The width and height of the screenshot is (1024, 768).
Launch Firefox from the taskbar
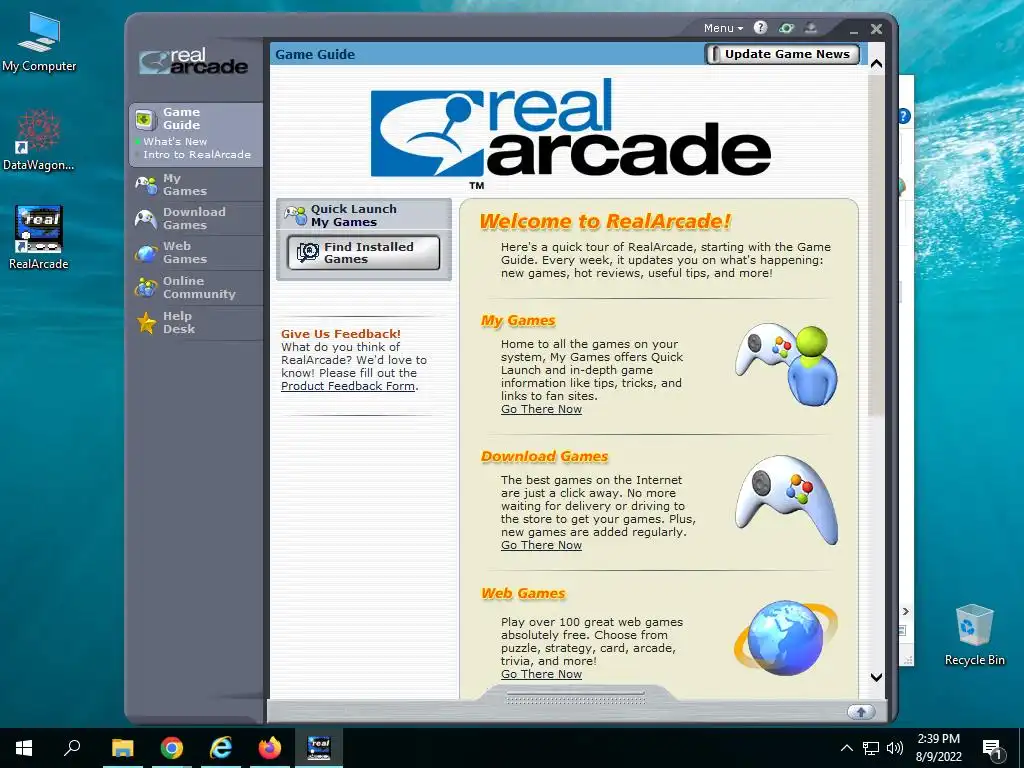pos(270,748)
